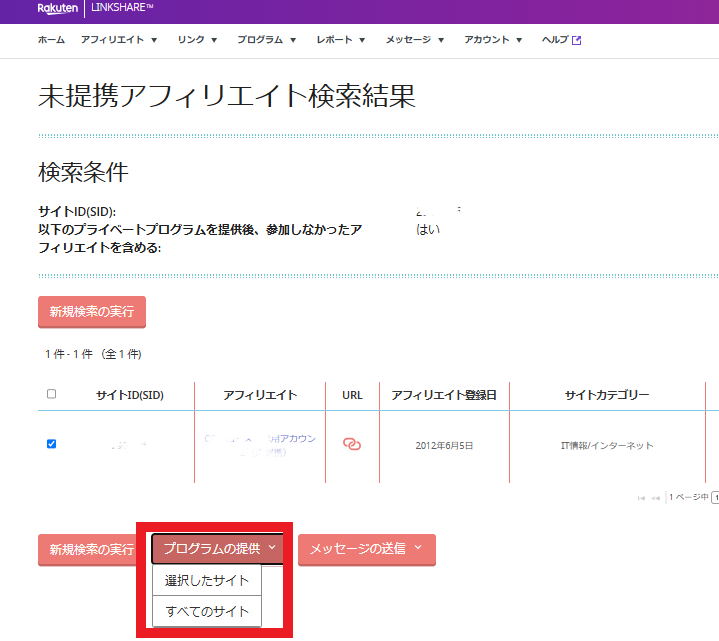719x641 pixels.
Task: Open the ヘルプ external link icon
Action: click(x=576, y=40)
